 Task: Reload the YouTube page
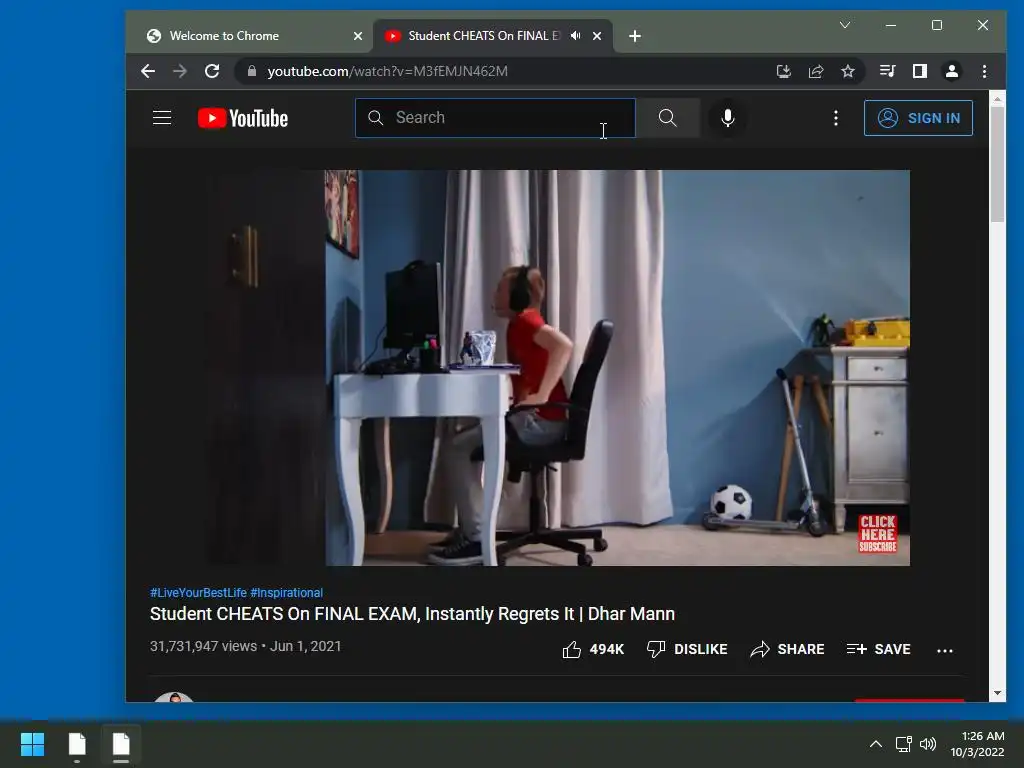pos(212,71)
